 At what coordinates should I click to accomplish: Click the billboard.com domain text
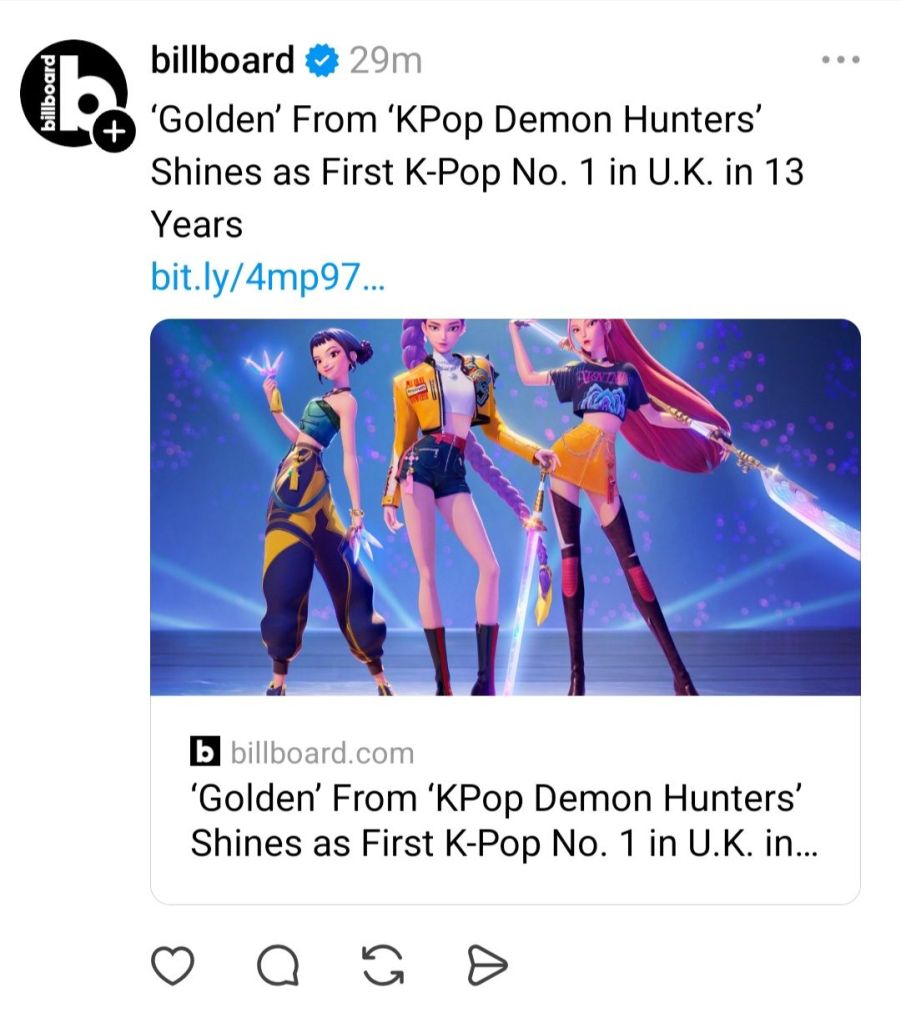pyautogui.click(x=321, y=752)
